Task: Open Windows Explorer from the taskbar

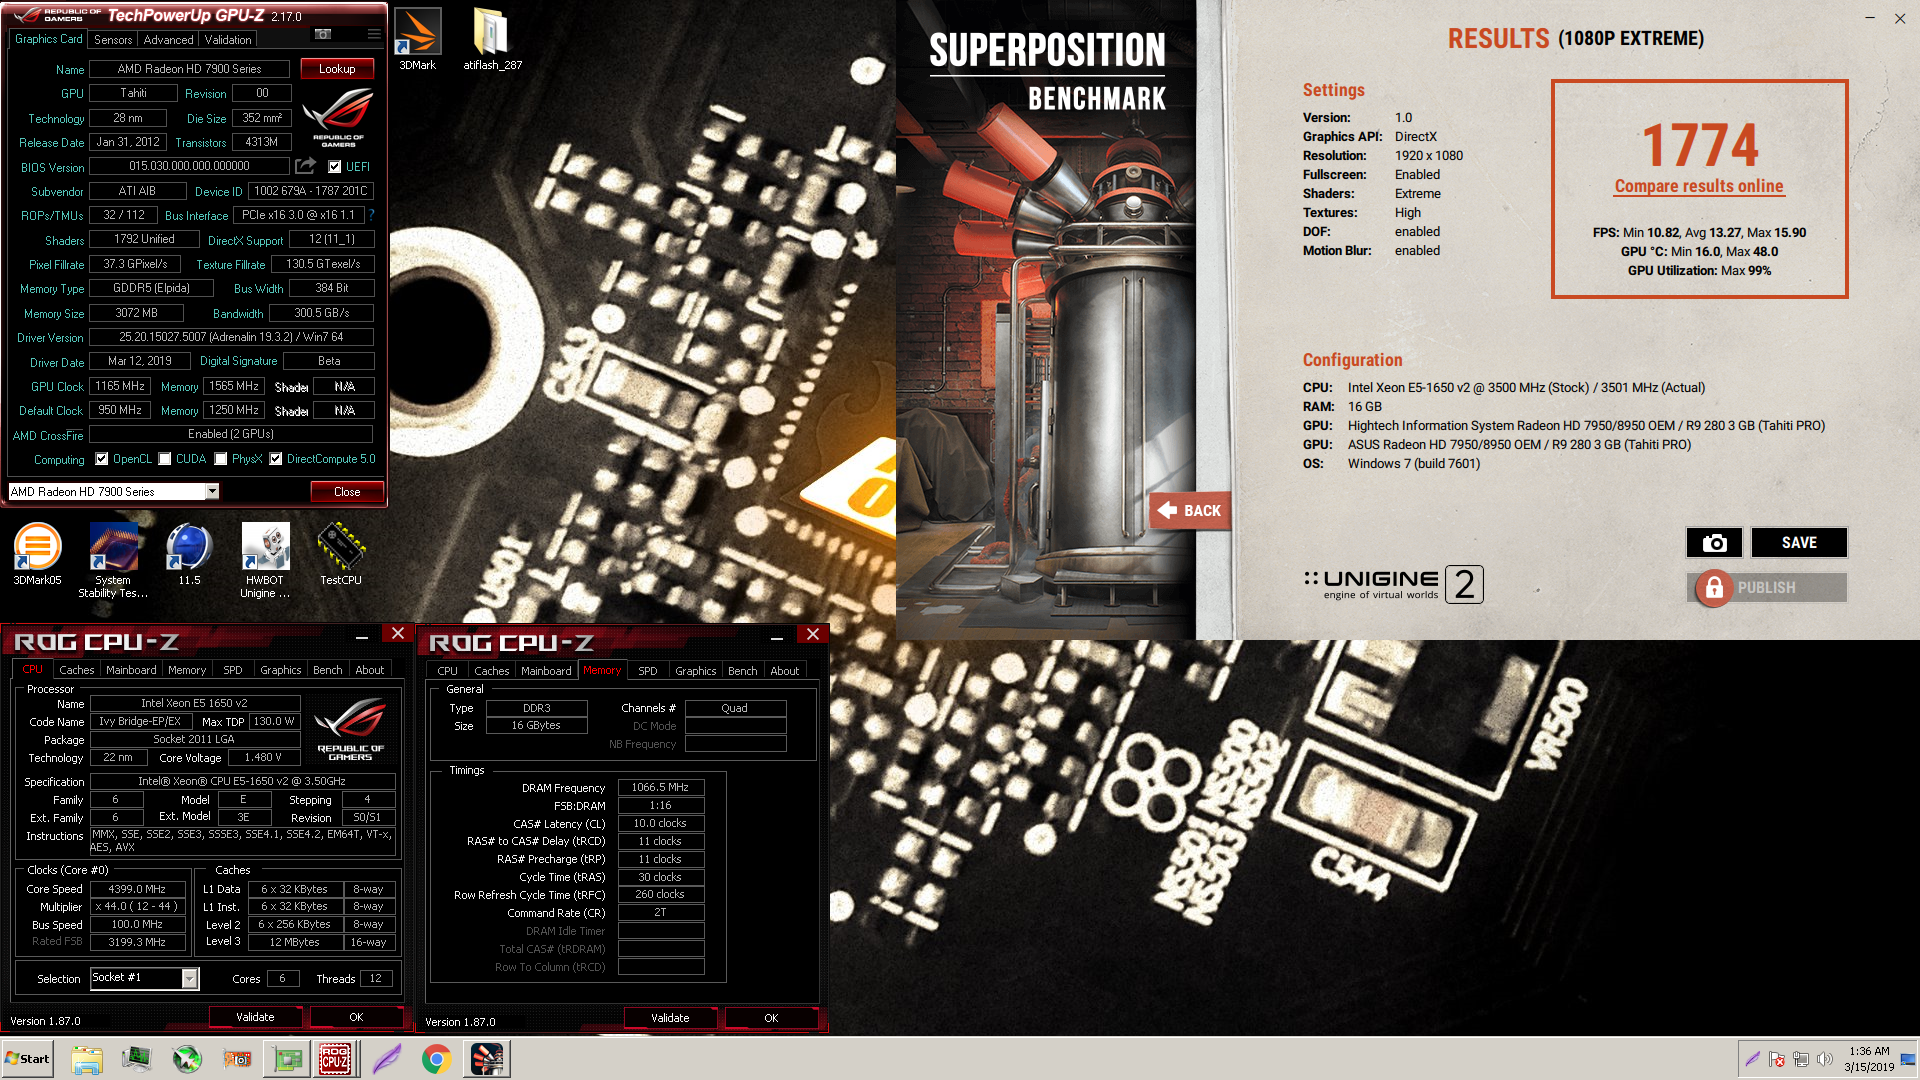Action: [x=87, y=1059]
